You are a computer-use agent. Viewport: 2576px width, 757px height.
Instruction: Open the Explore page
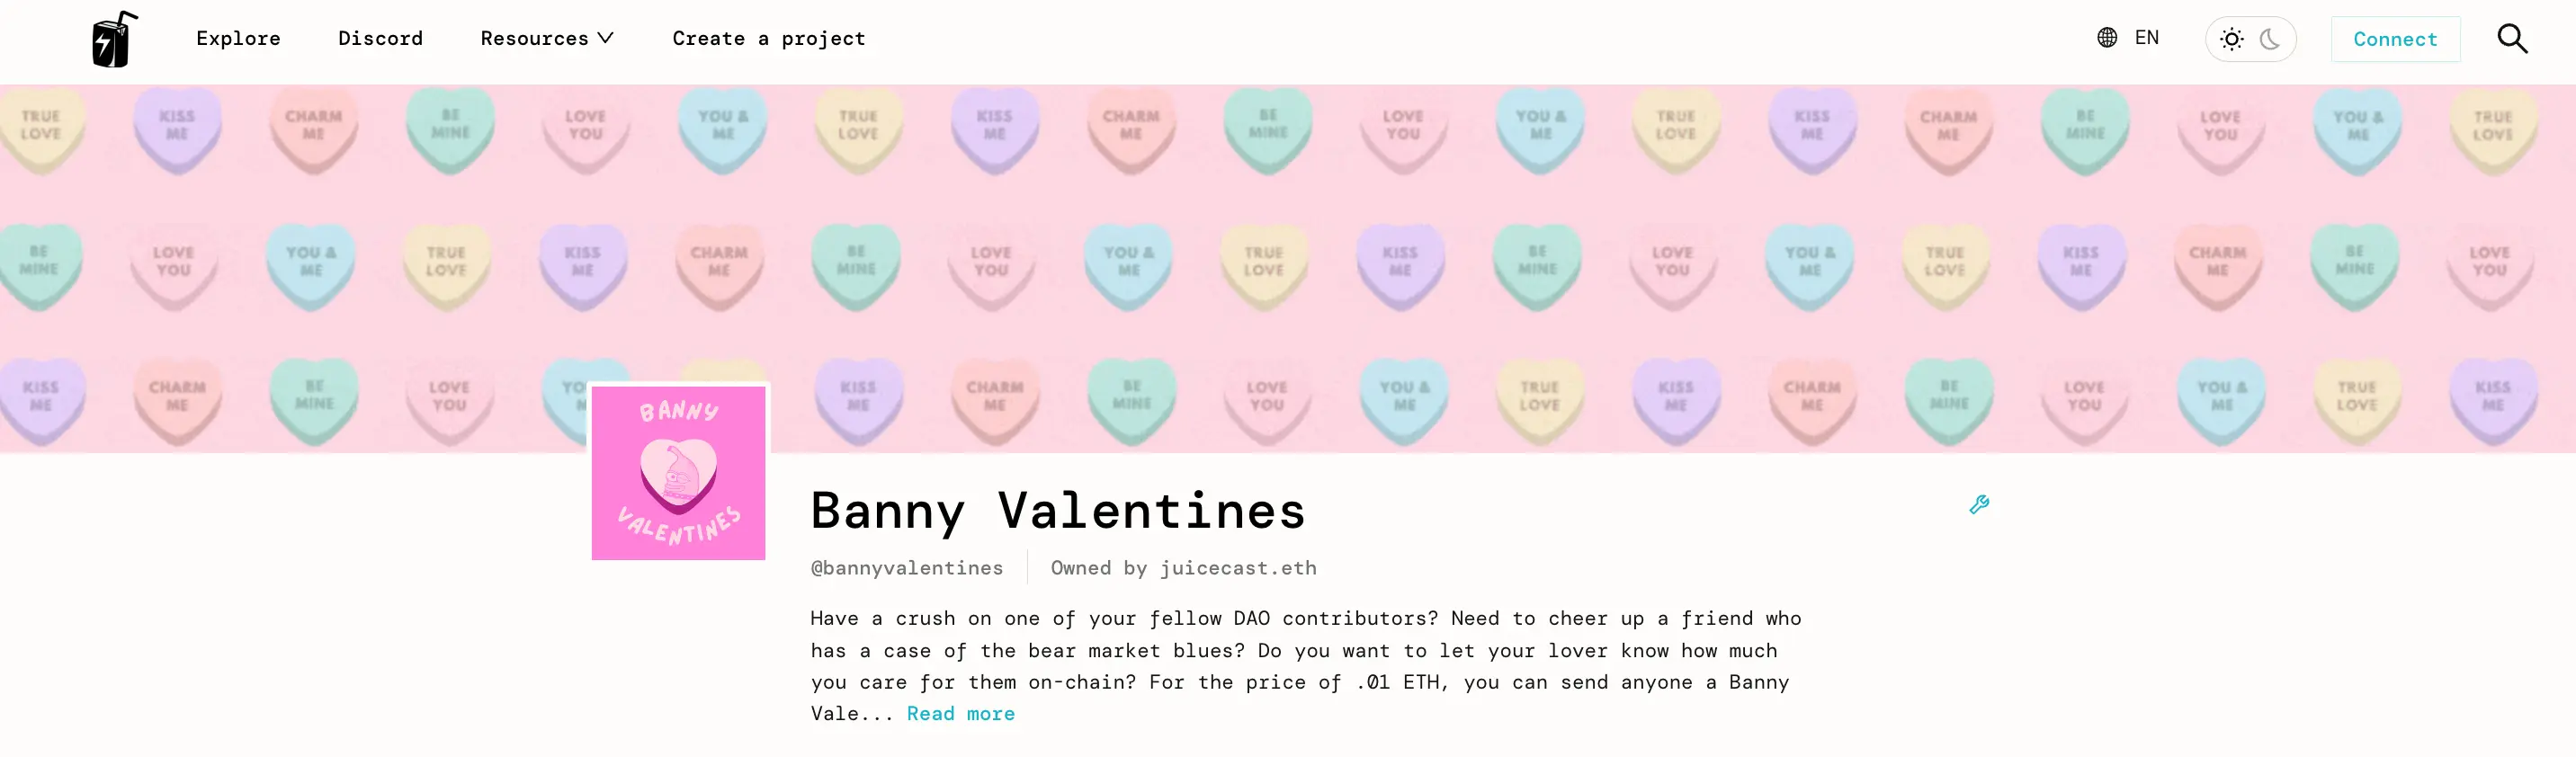coord(238,39)
